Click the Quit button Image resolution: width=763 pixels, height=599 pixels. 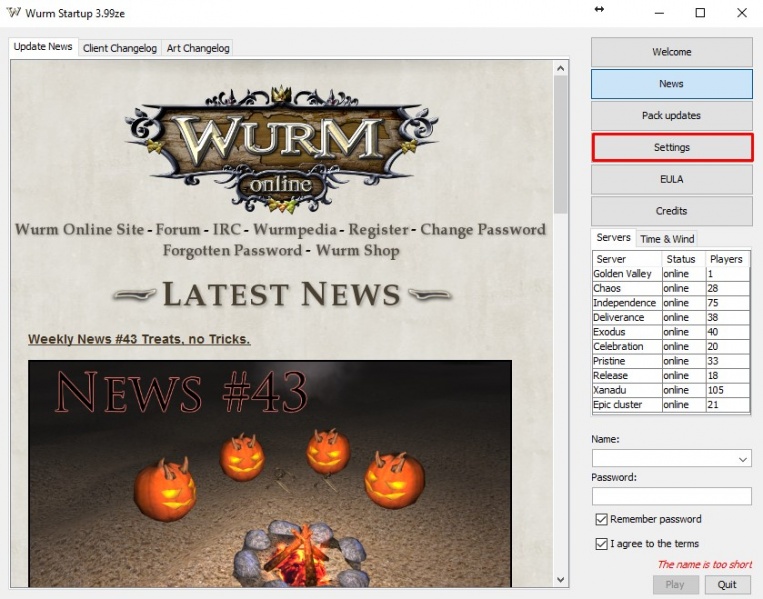(x=727, y=584)
